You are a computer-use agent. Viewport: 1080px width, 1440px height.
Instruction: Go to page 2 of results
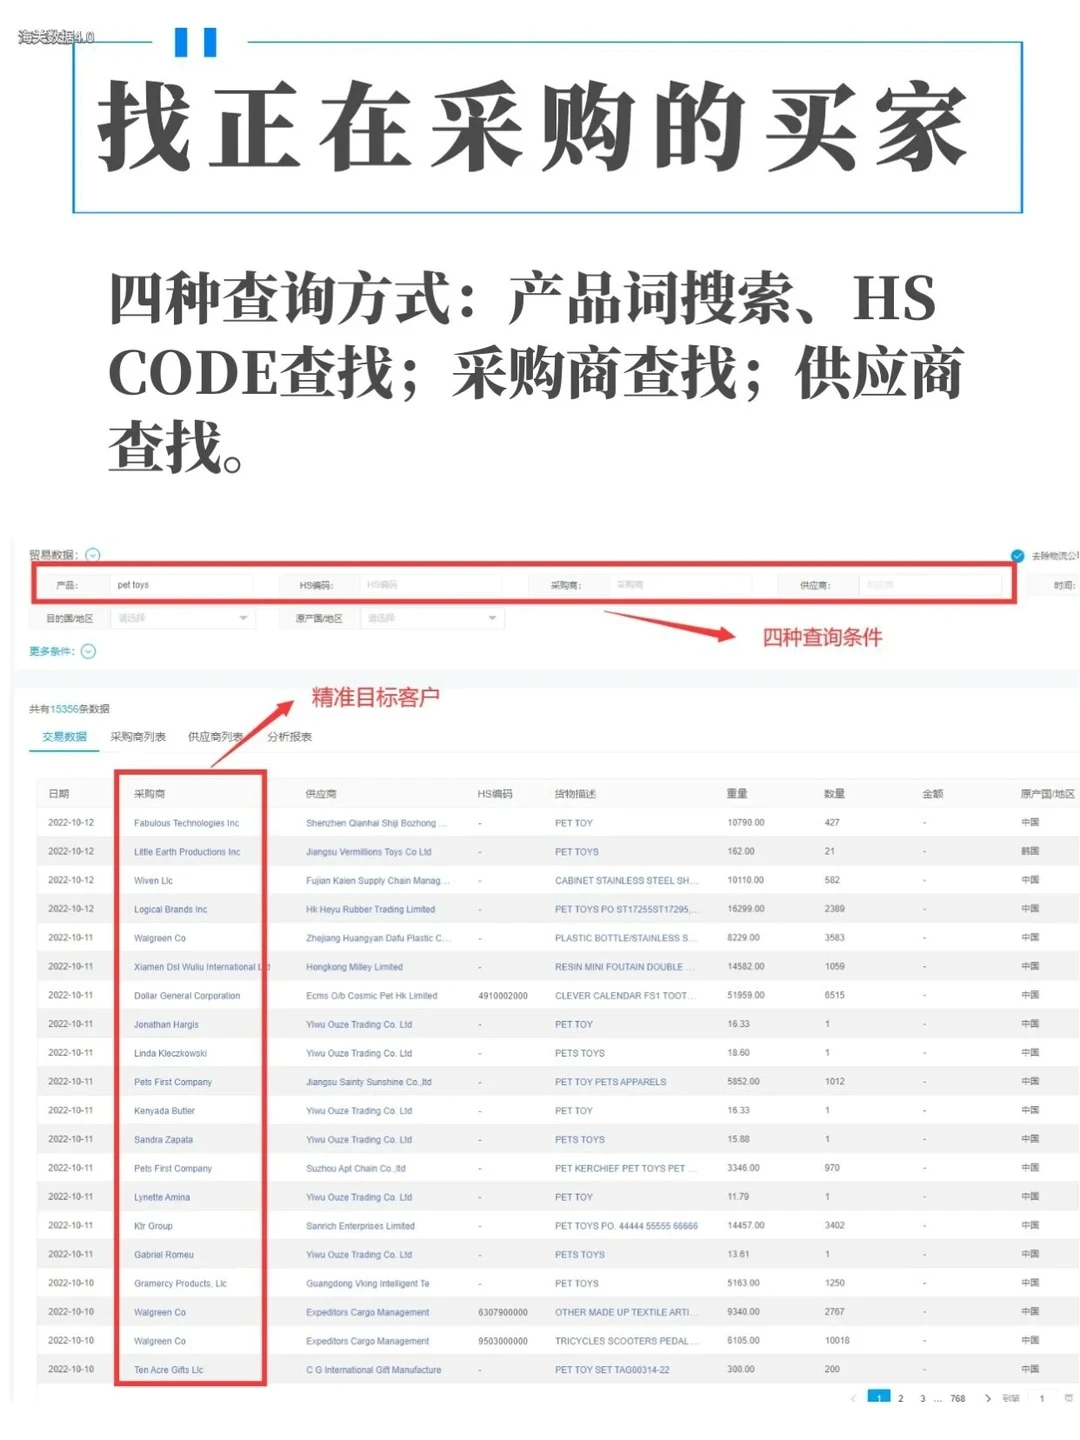(x=901, y=1397)
